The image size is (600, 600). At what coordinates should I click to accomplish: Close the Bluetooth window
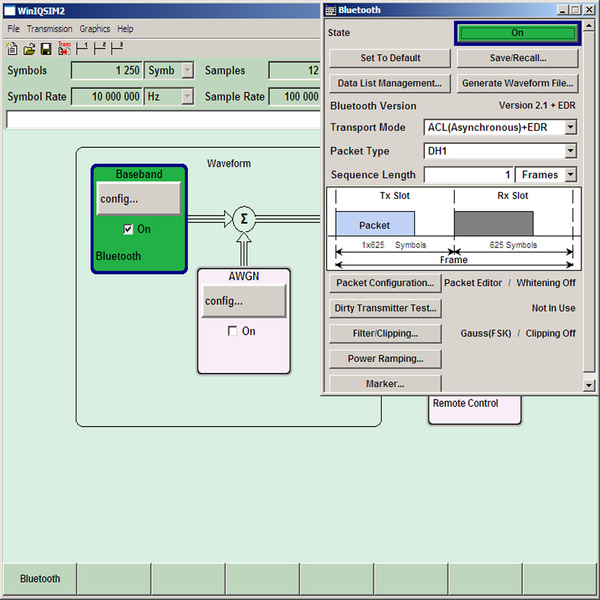click(x=589, y=10)
